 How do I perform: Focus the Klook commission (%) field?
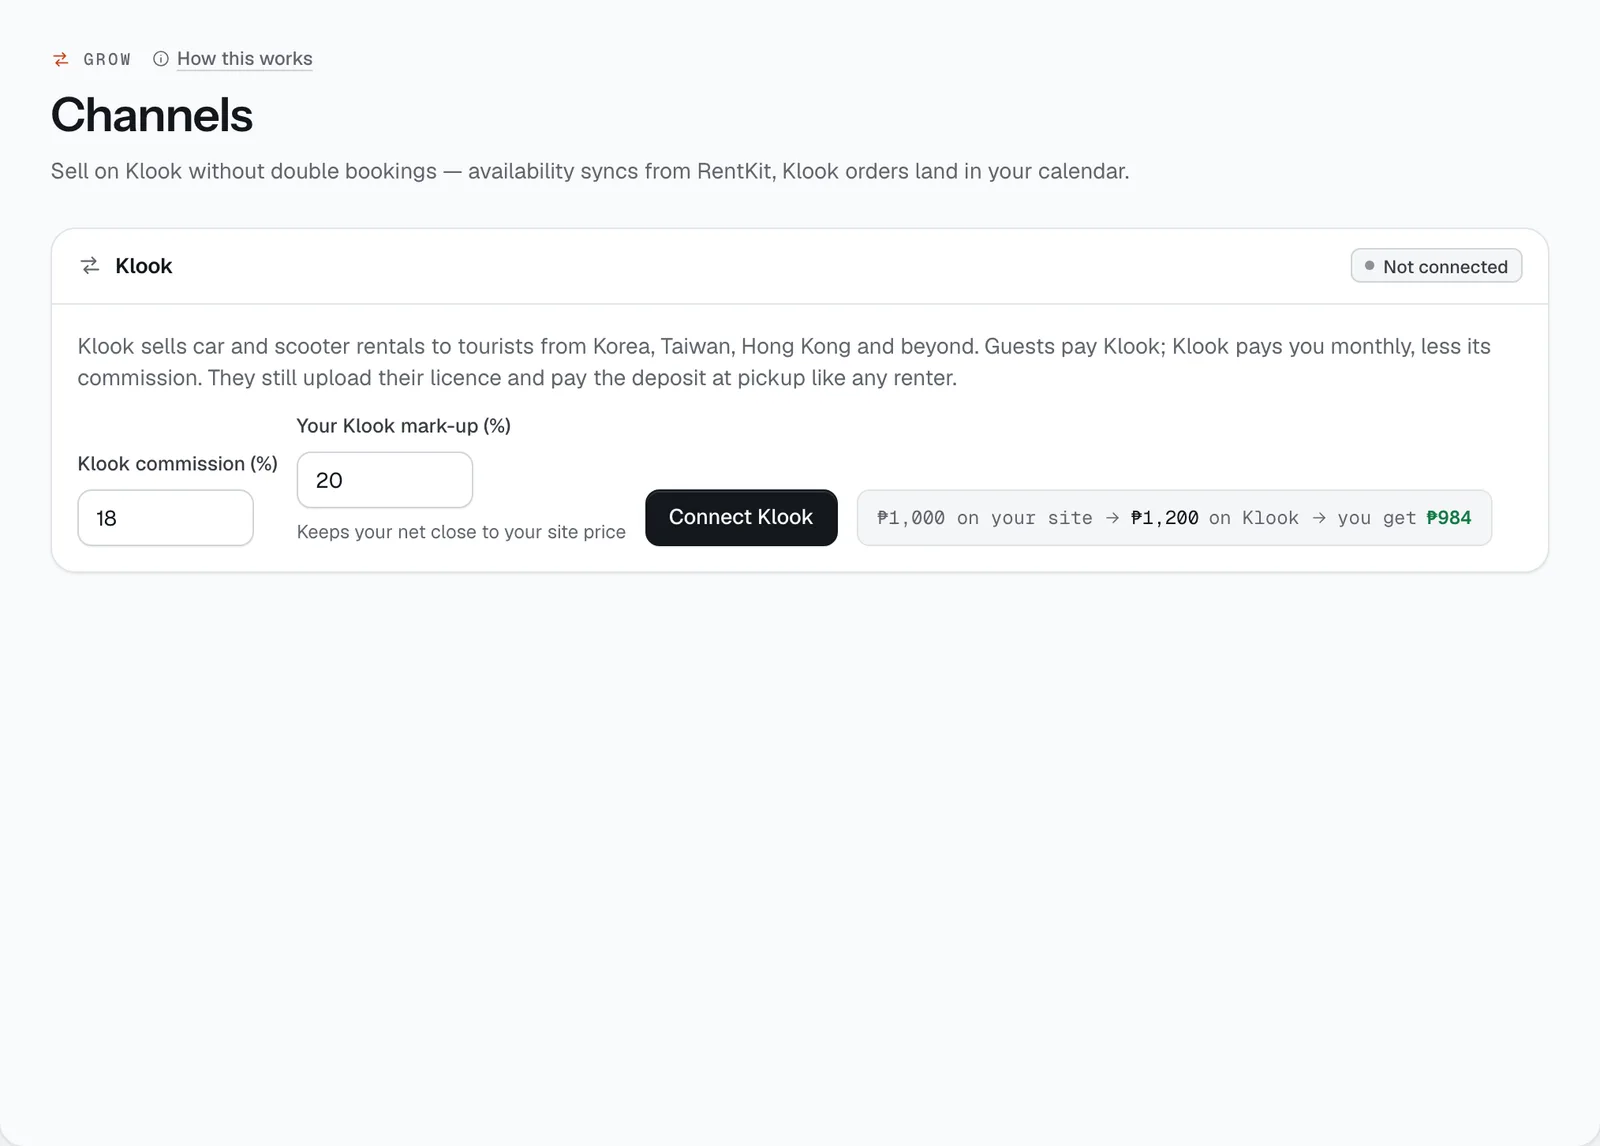point(165,518)
